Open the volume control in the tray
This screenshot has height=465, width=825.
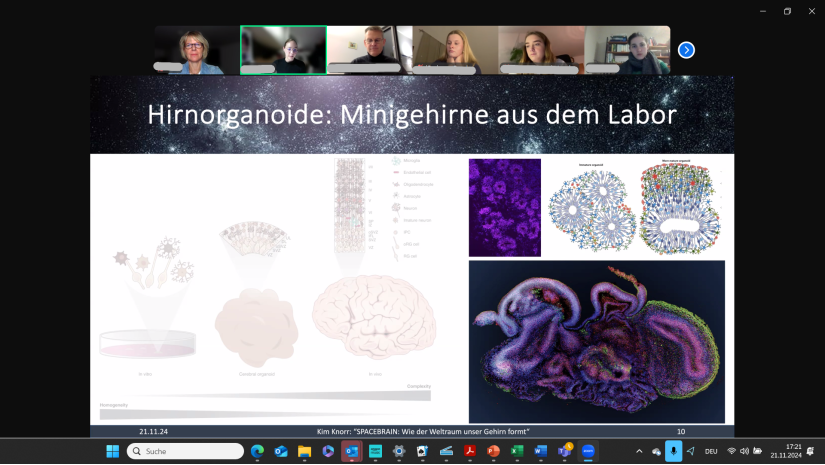pos(744,451)
